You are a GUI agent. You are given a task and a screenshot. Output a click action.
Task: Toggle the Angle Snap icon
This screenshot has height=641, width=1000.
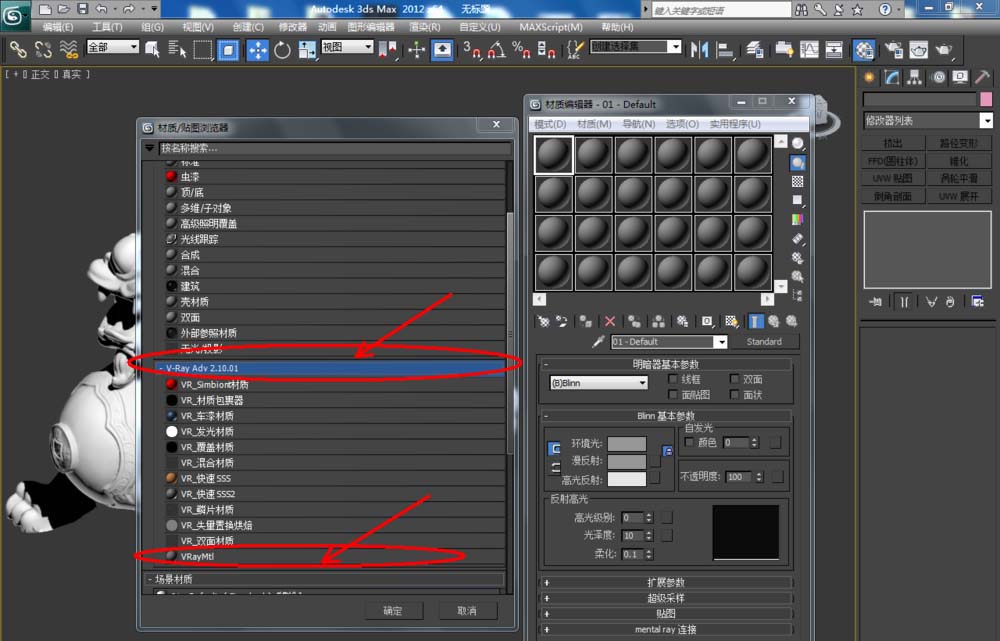click(x=496, y=50)
